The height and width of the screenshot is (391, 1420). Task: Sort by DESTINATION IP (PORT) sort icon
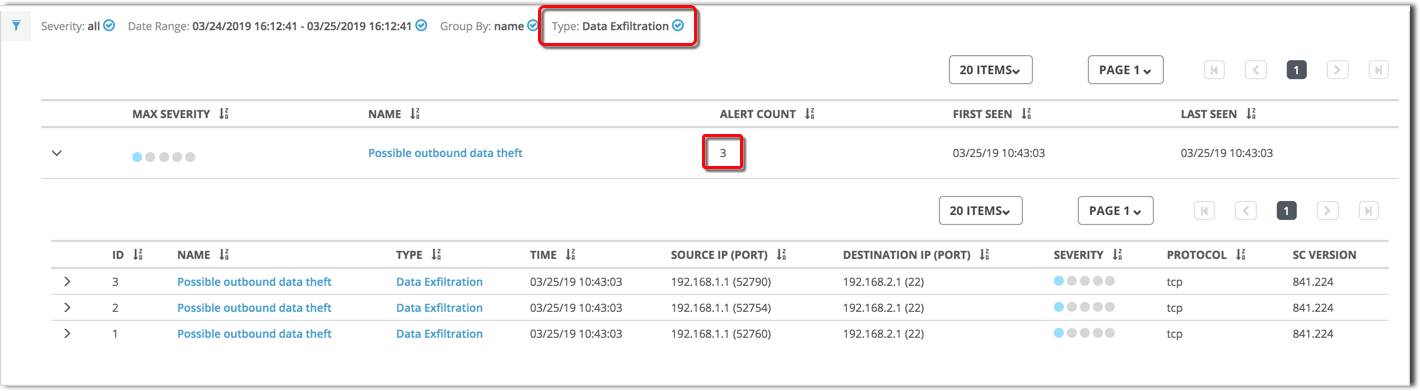click(x=984, y=256)
